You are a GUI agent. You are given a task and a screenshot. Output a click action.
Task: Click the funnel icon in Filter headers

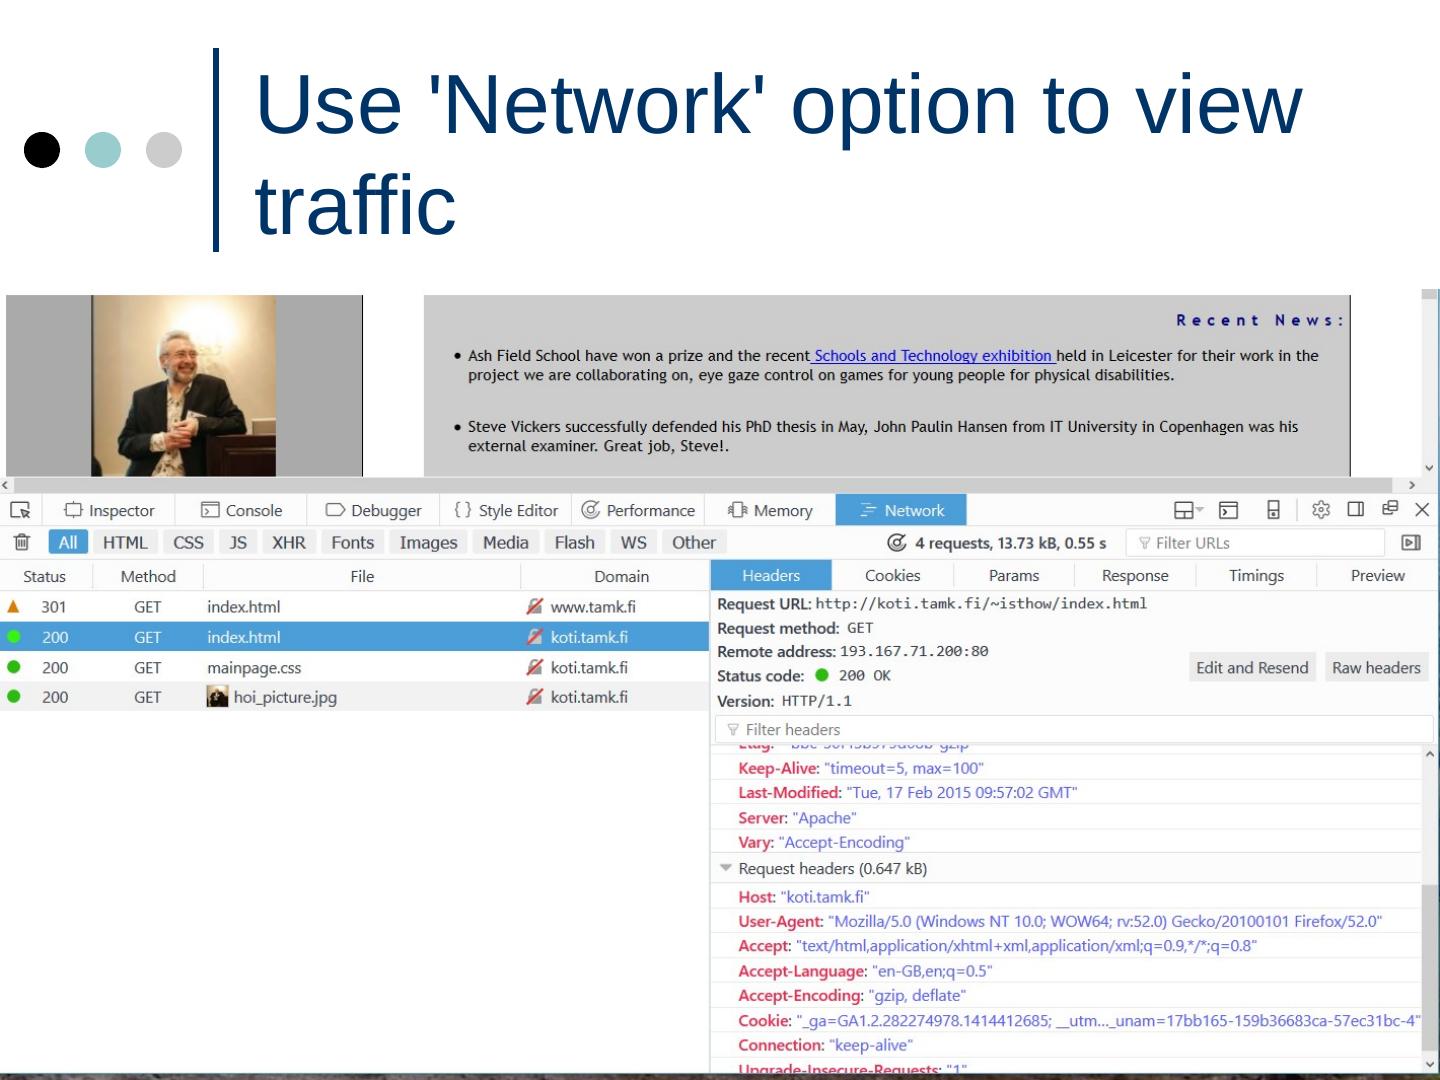(733, 730)
